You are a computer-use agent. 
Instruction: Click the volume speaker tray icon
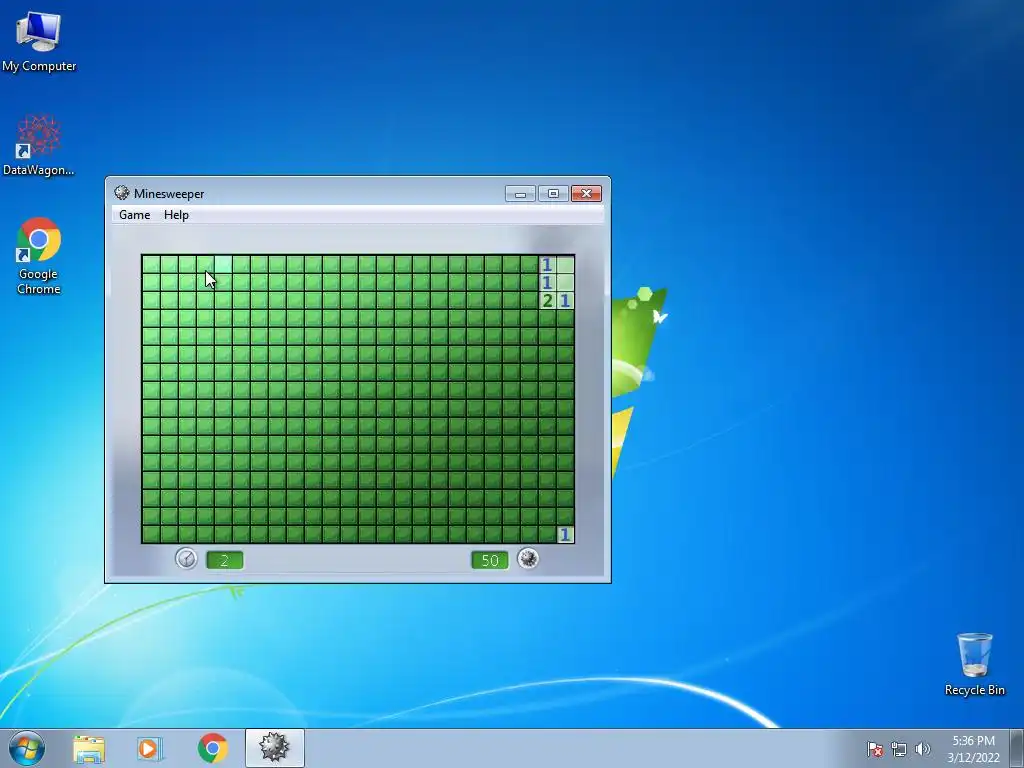coord(923,749)
